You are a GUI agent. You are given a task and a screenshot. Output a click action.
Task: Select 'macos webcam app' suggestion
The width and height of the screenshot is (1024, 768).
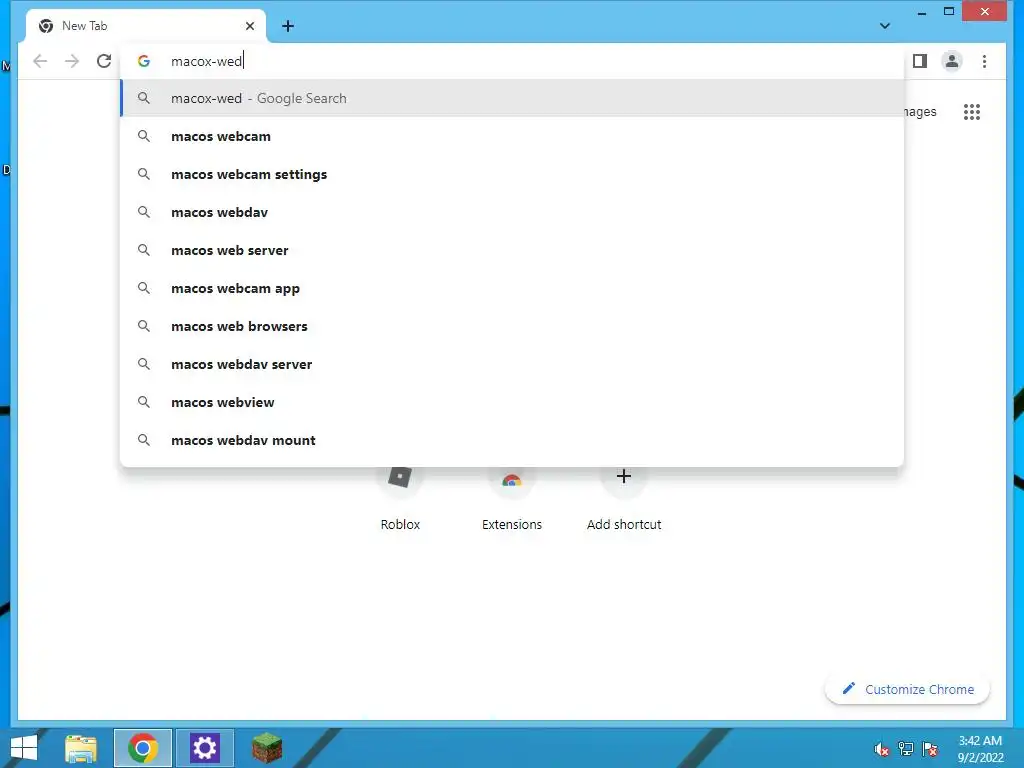(x=512, y=288)
